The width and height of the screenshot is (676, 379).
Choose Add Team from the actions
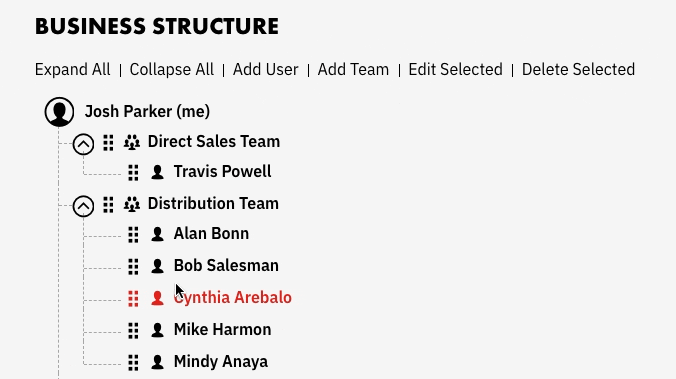click(353, 69)
